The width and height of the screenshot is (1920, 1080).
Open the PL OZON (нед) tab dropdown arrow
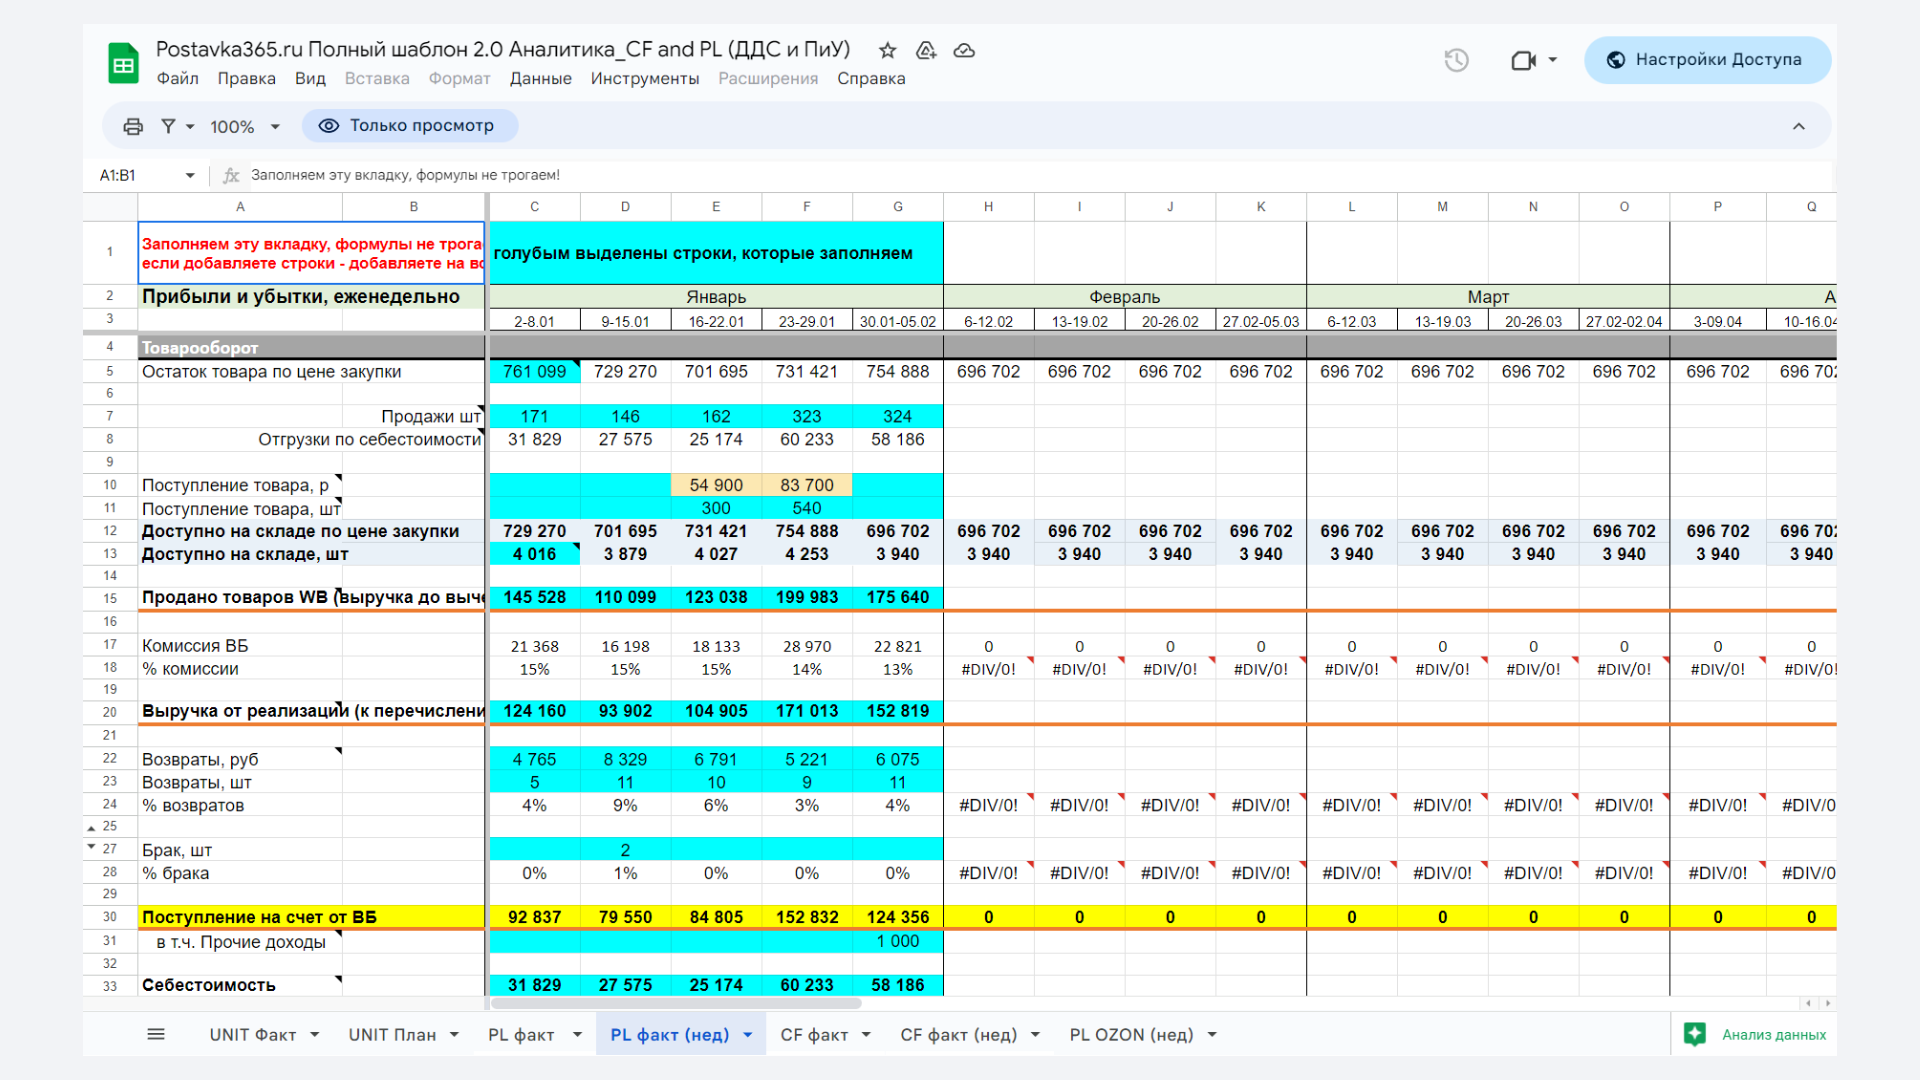click(x=1212, y=1035)
